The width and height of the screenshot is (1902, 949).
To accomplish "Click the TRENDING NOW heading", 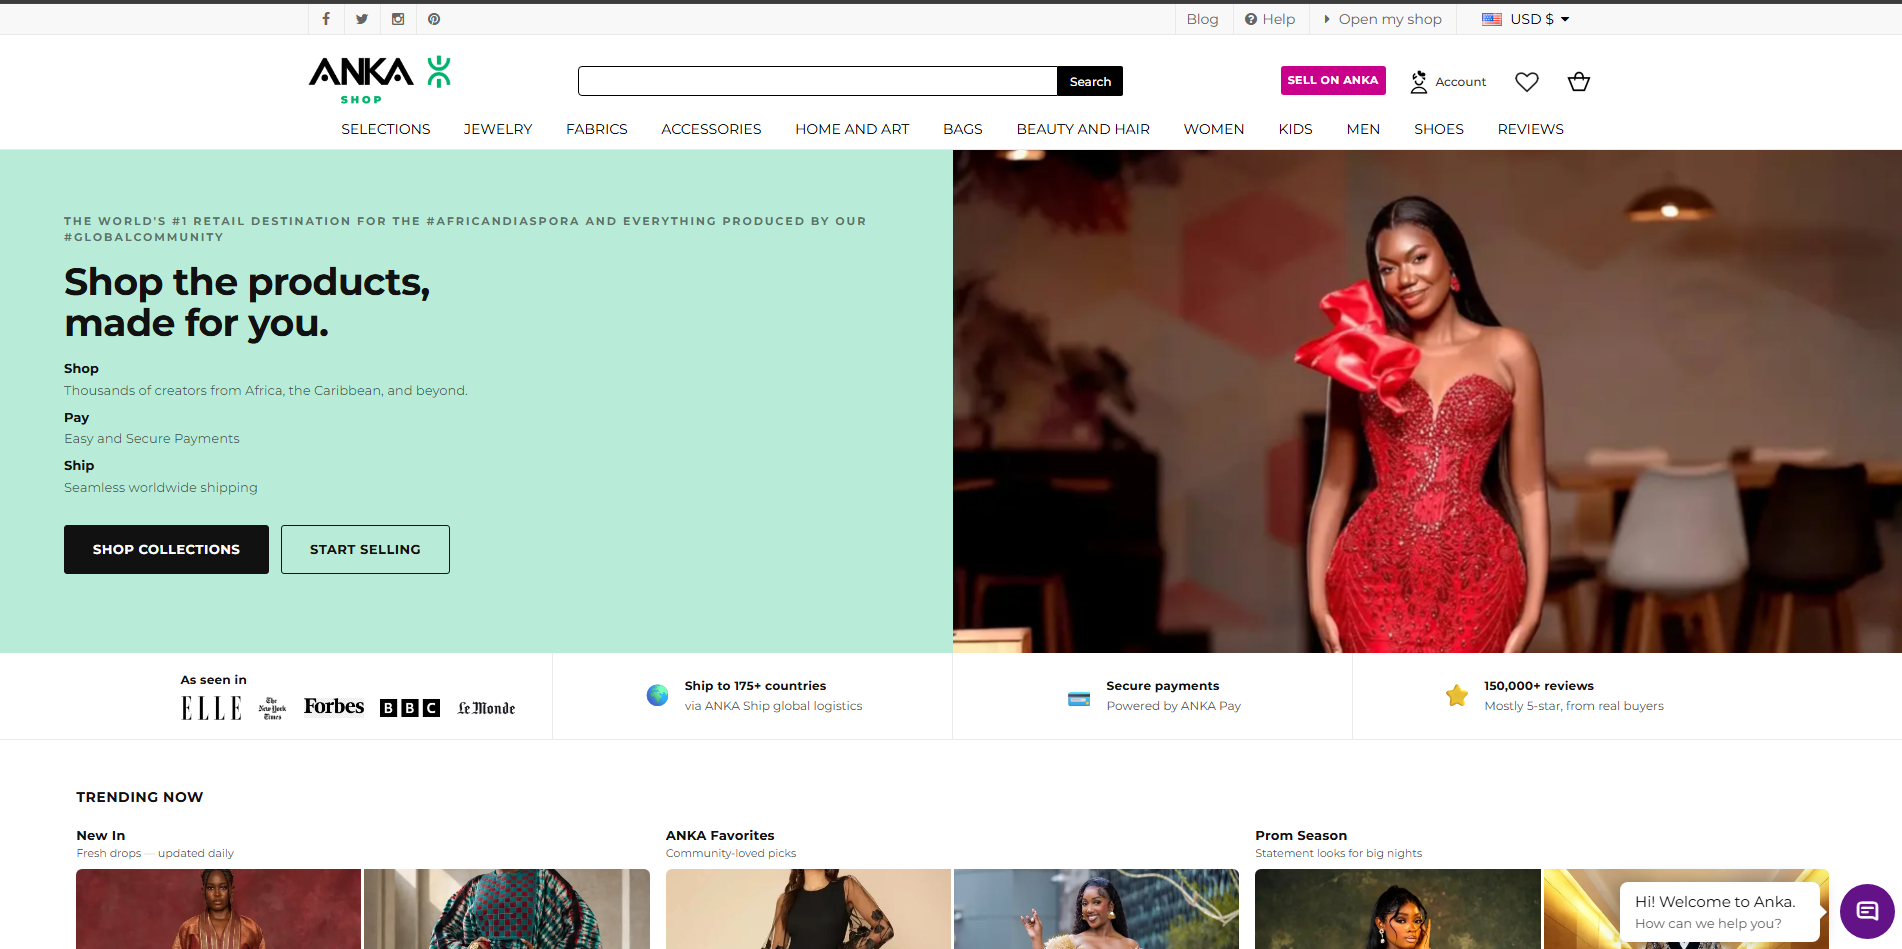I will pyautogui.click(x=140, y=797).
